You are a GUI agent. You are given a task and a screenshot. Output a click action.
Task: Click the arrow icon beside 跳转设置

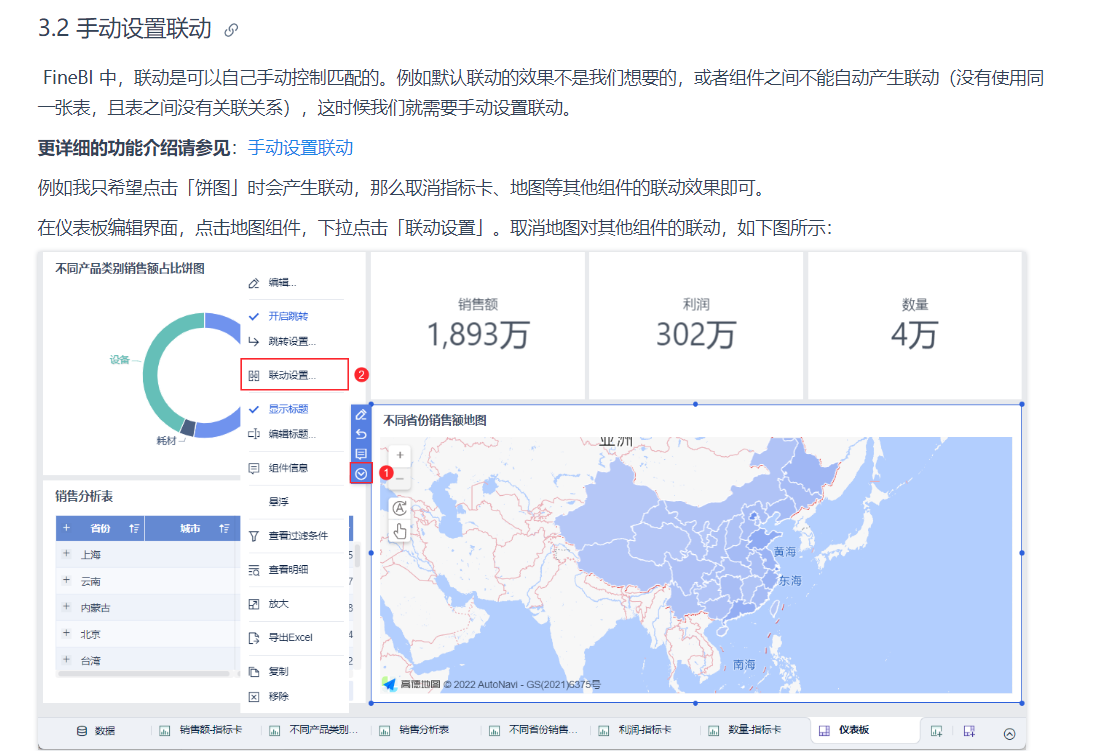click(x=253, y=341)
